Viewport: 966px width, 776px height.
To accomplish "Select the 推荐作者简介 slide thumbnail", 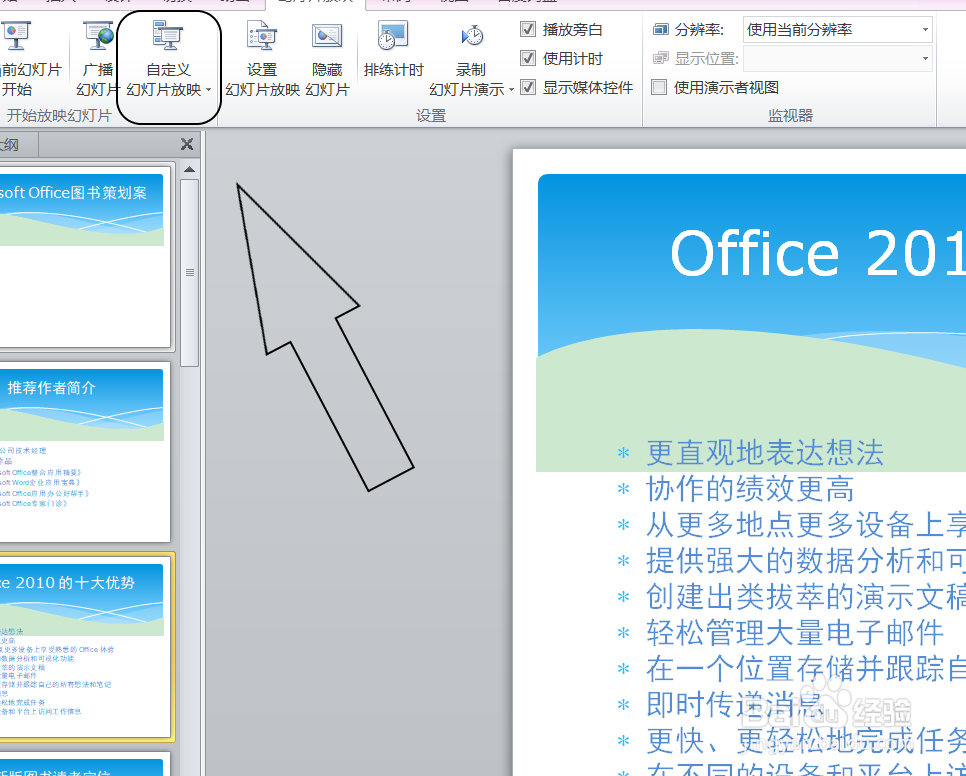I will click(84, 452).
